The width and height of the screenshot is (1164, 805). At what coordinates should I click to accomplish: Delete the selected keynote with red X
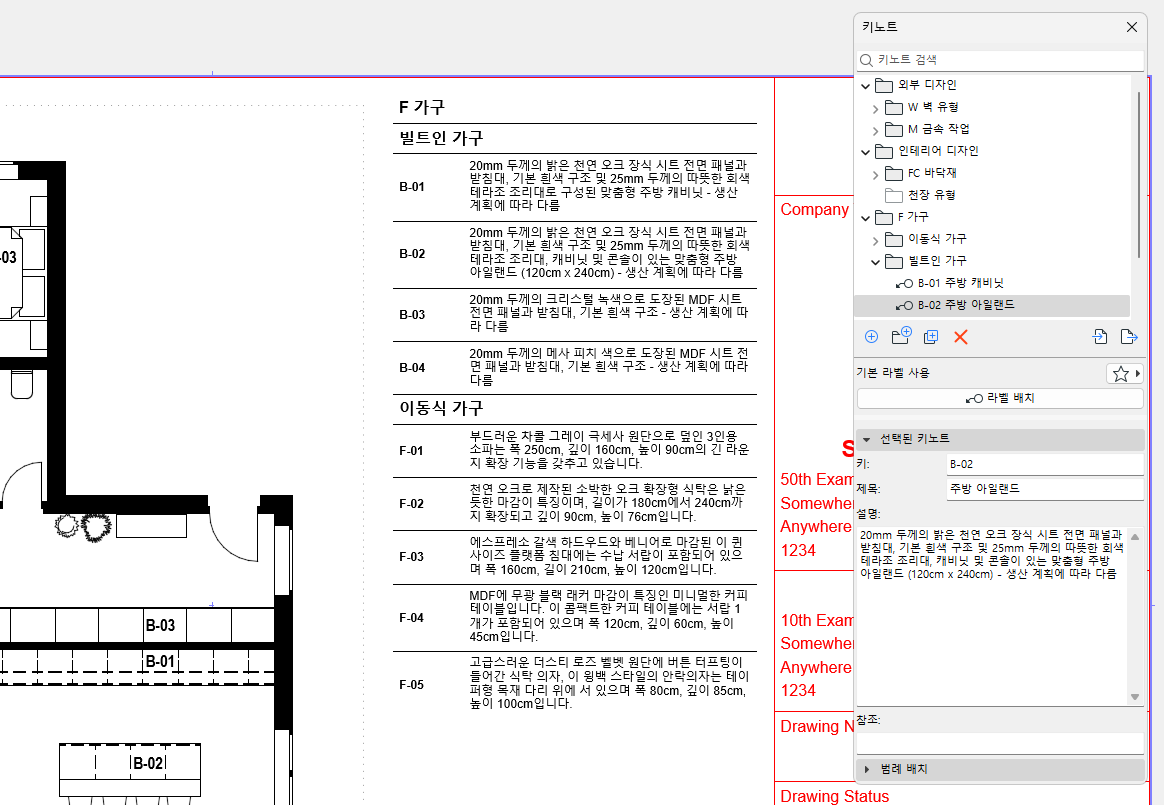(961, 337)
